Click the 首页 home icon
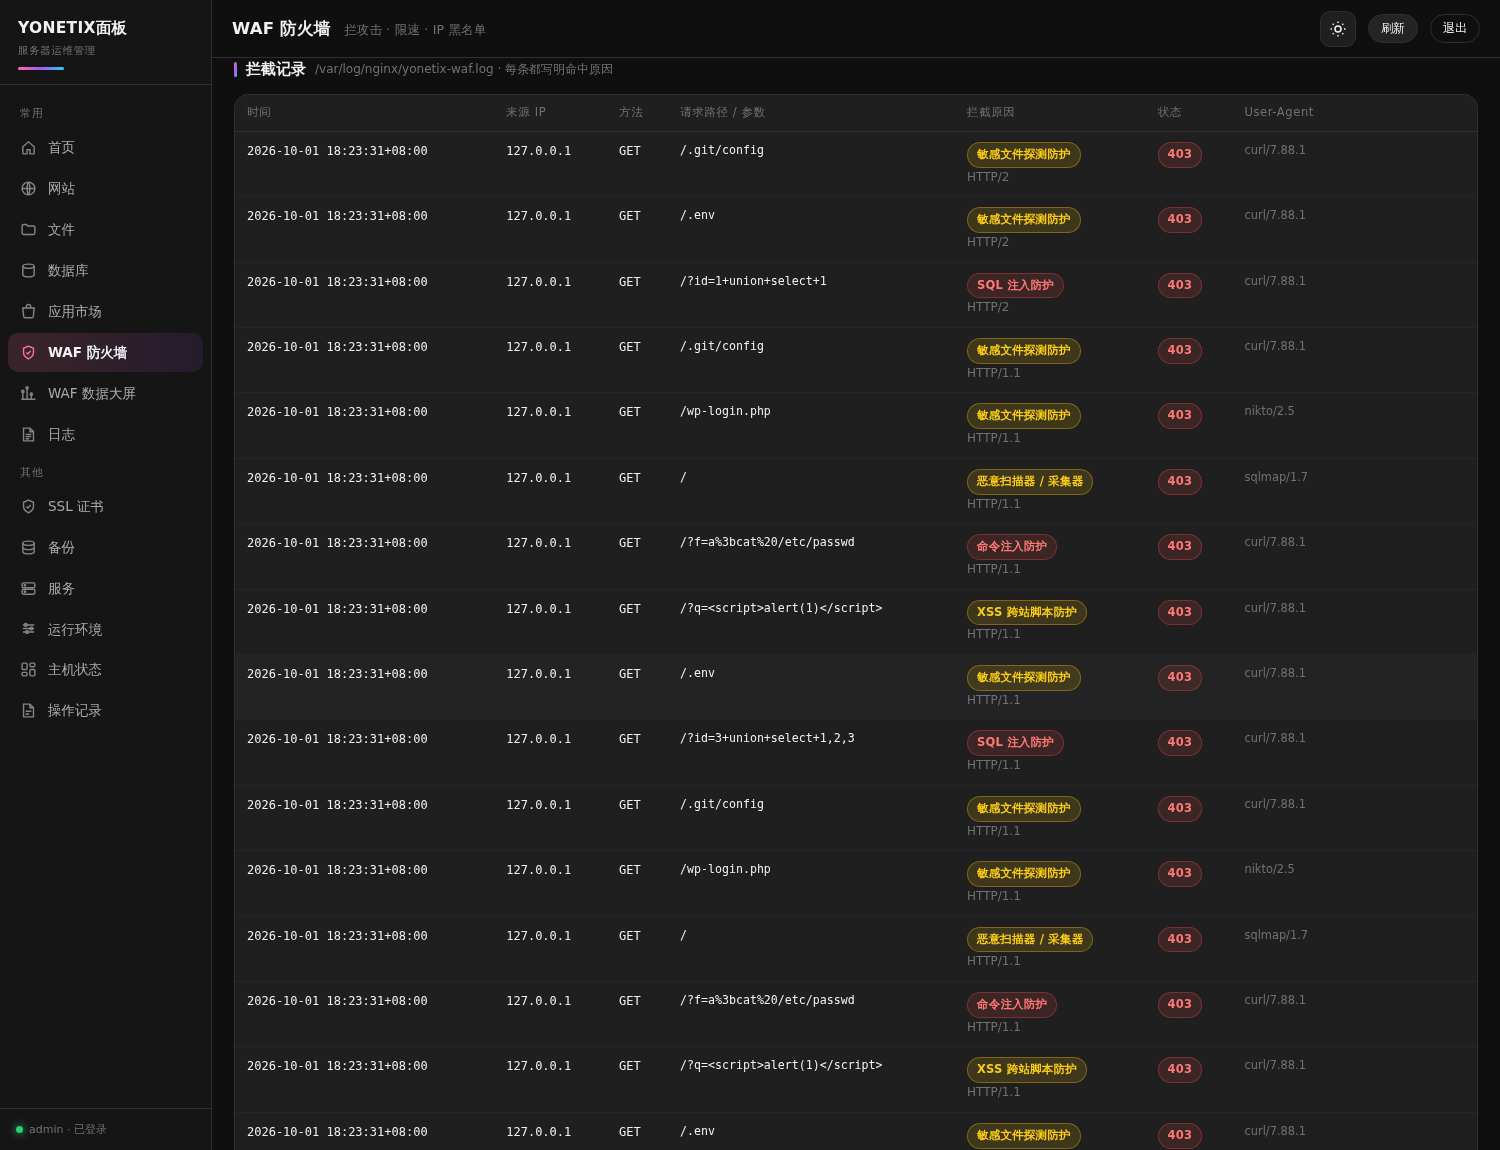 (28, 148)
